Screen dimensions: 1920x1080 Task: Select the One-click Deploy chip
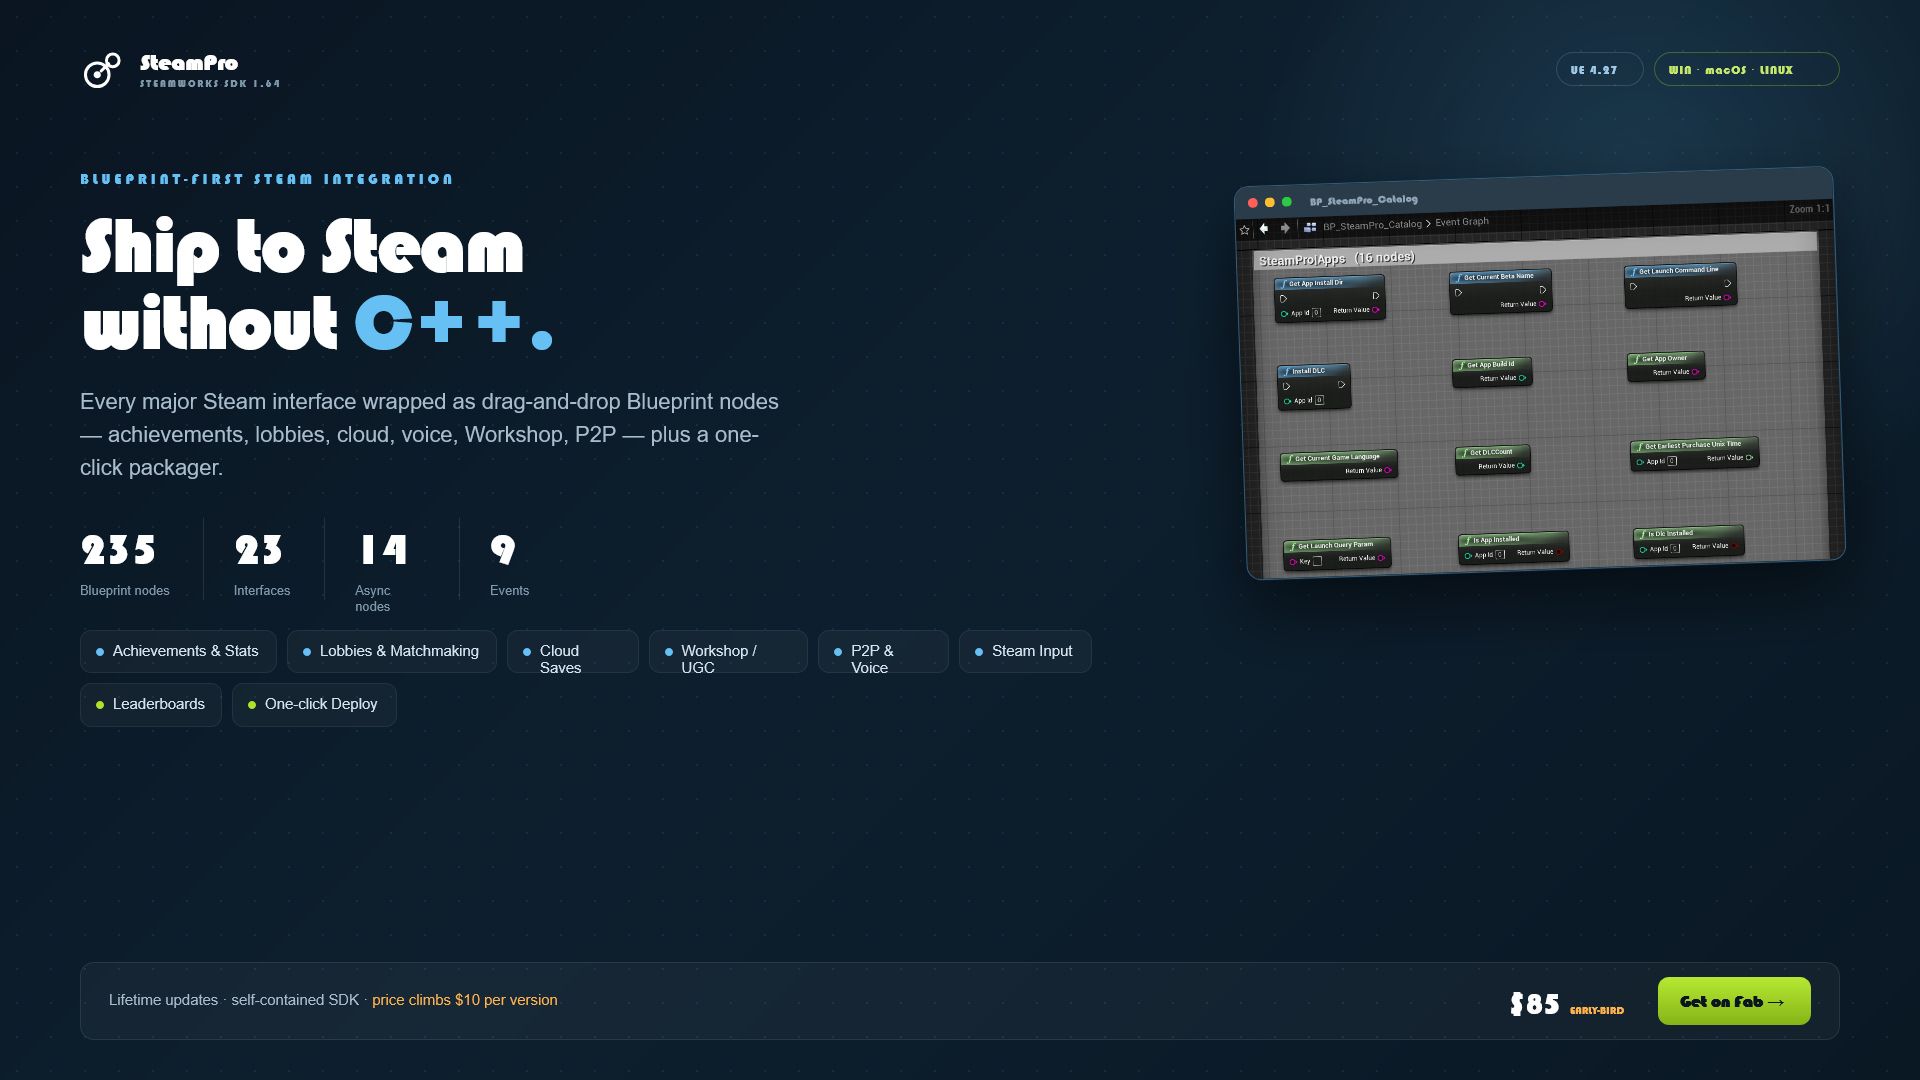coord(314,705)
